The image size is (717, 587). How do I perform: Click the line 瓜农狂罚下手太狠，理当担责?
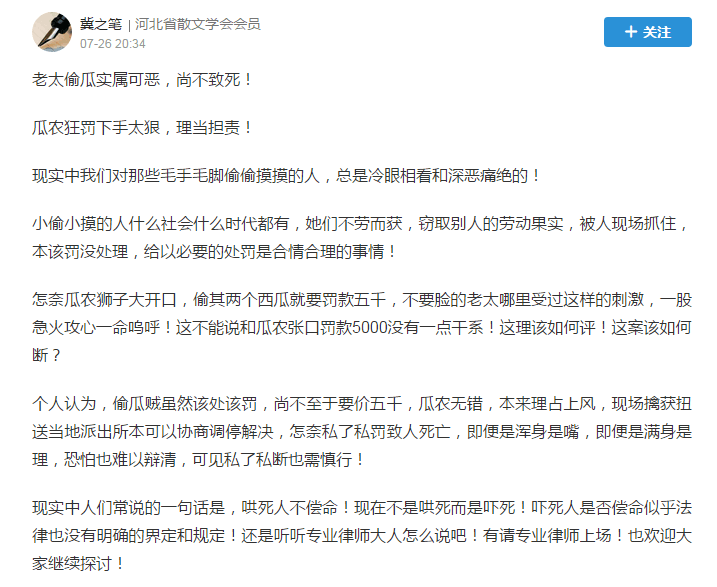[143, 128]
